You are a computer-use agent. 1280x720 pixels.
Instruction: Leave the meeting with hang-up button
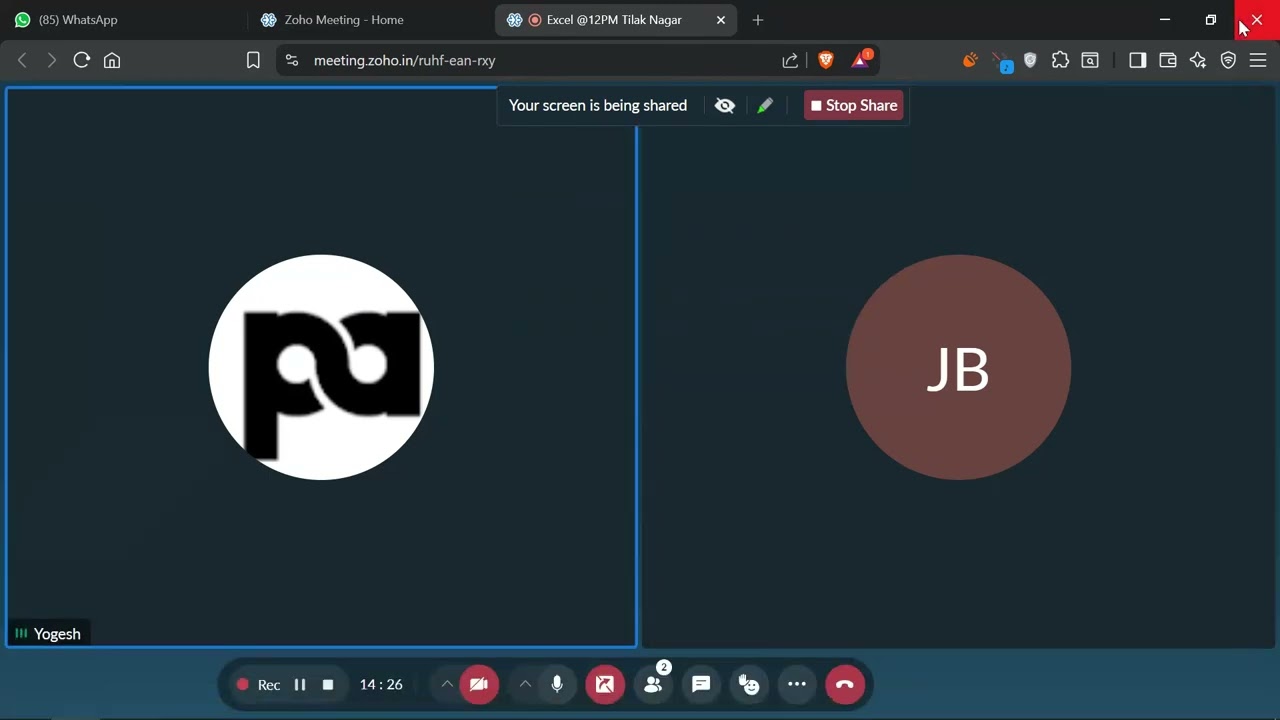click(x=845, y=685)
